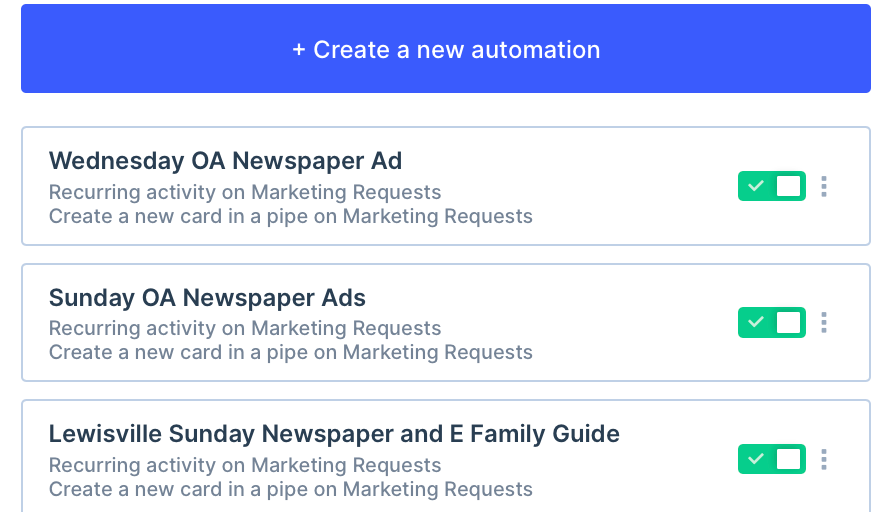This screenshot has width=888, height=512.
Task: Open the Sunday OA Newspaper Ads title
Action: [x=207, y=298]
